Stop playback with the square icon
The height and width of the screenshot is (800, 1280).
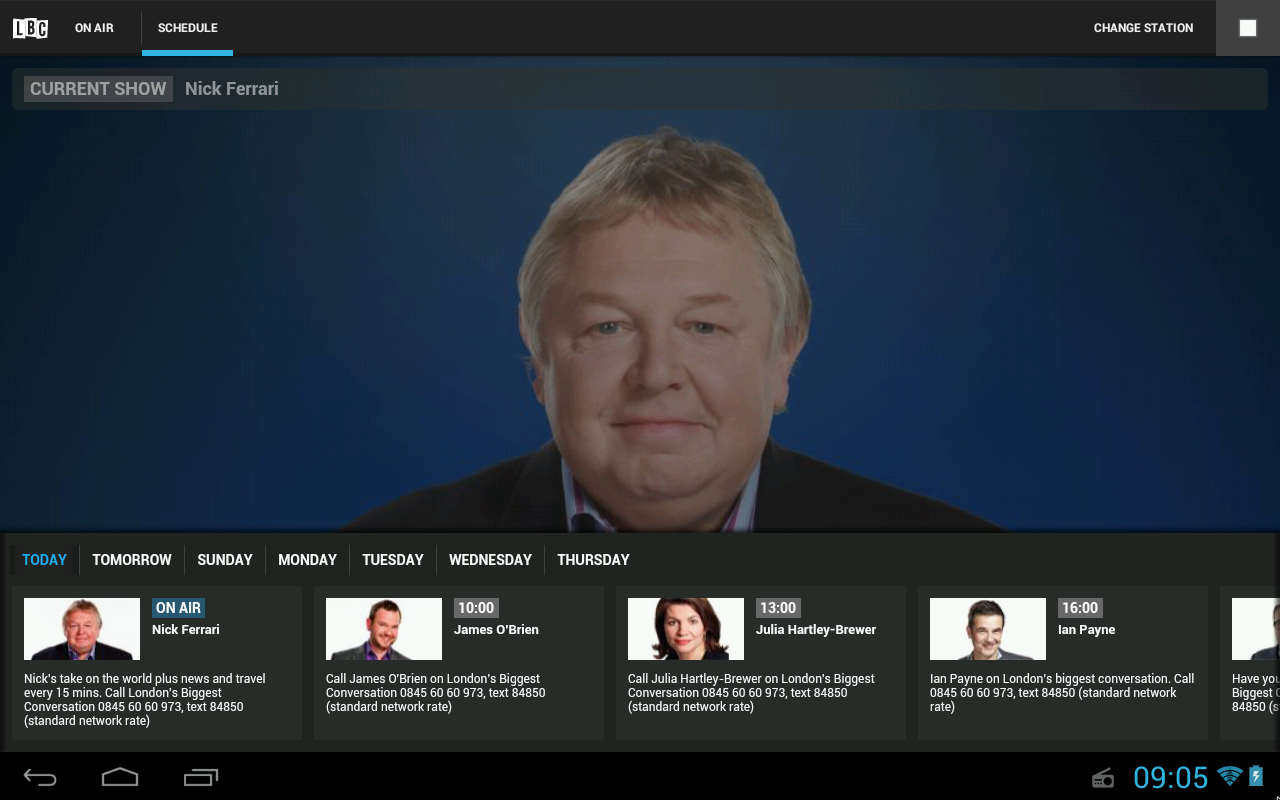tap(1247, 28)
